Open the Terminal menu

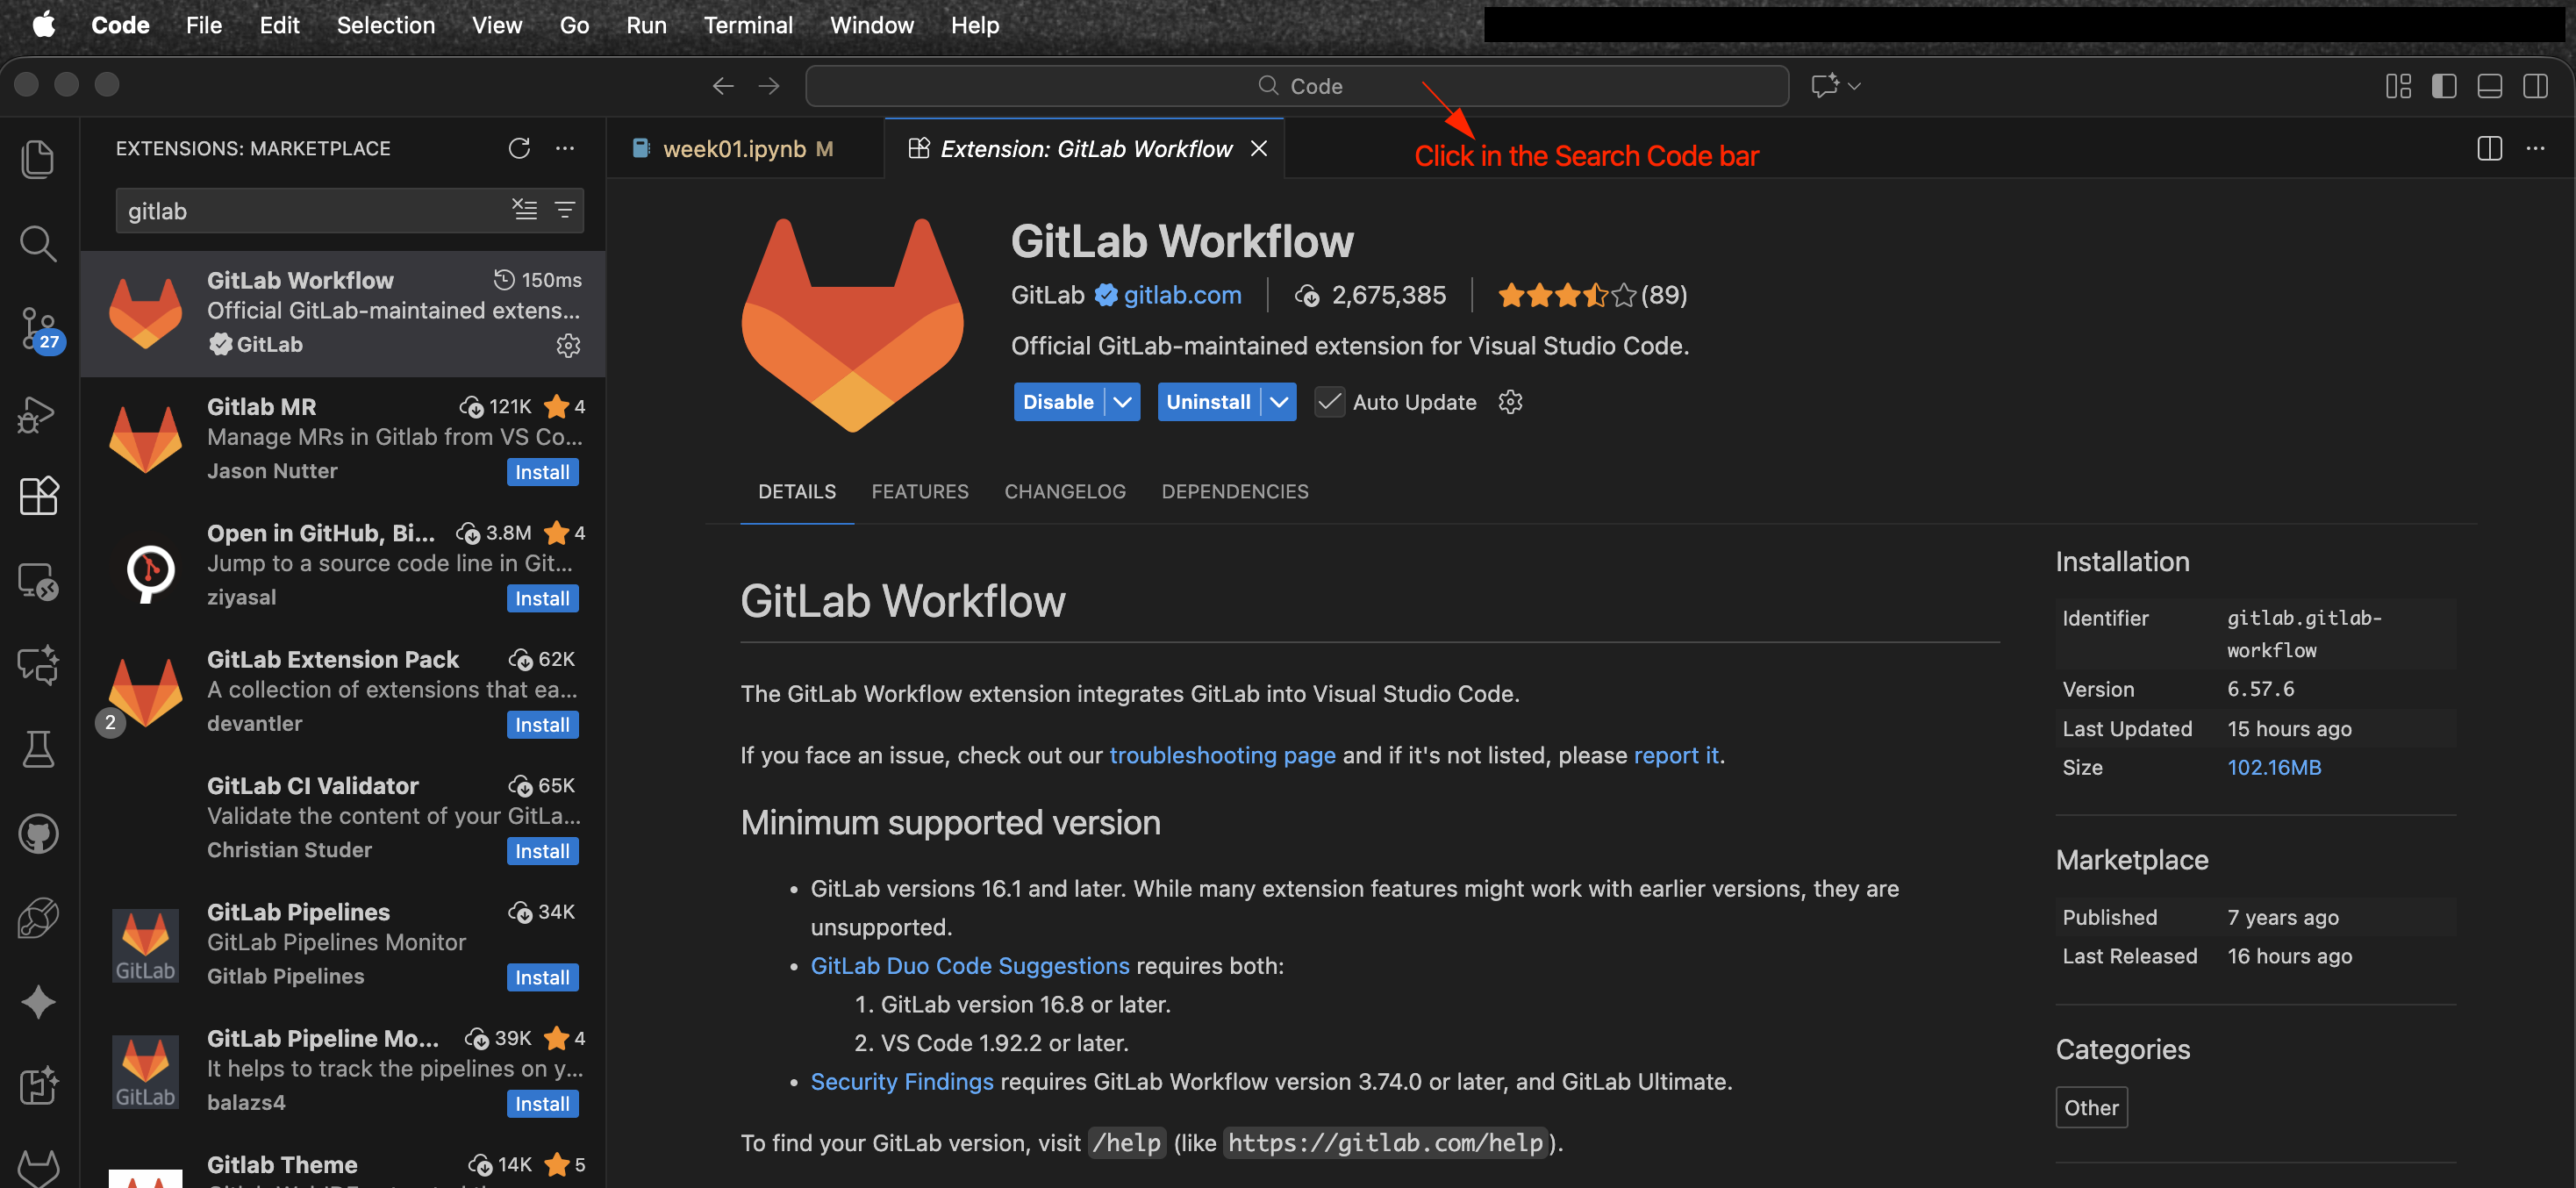coord(748,25)
